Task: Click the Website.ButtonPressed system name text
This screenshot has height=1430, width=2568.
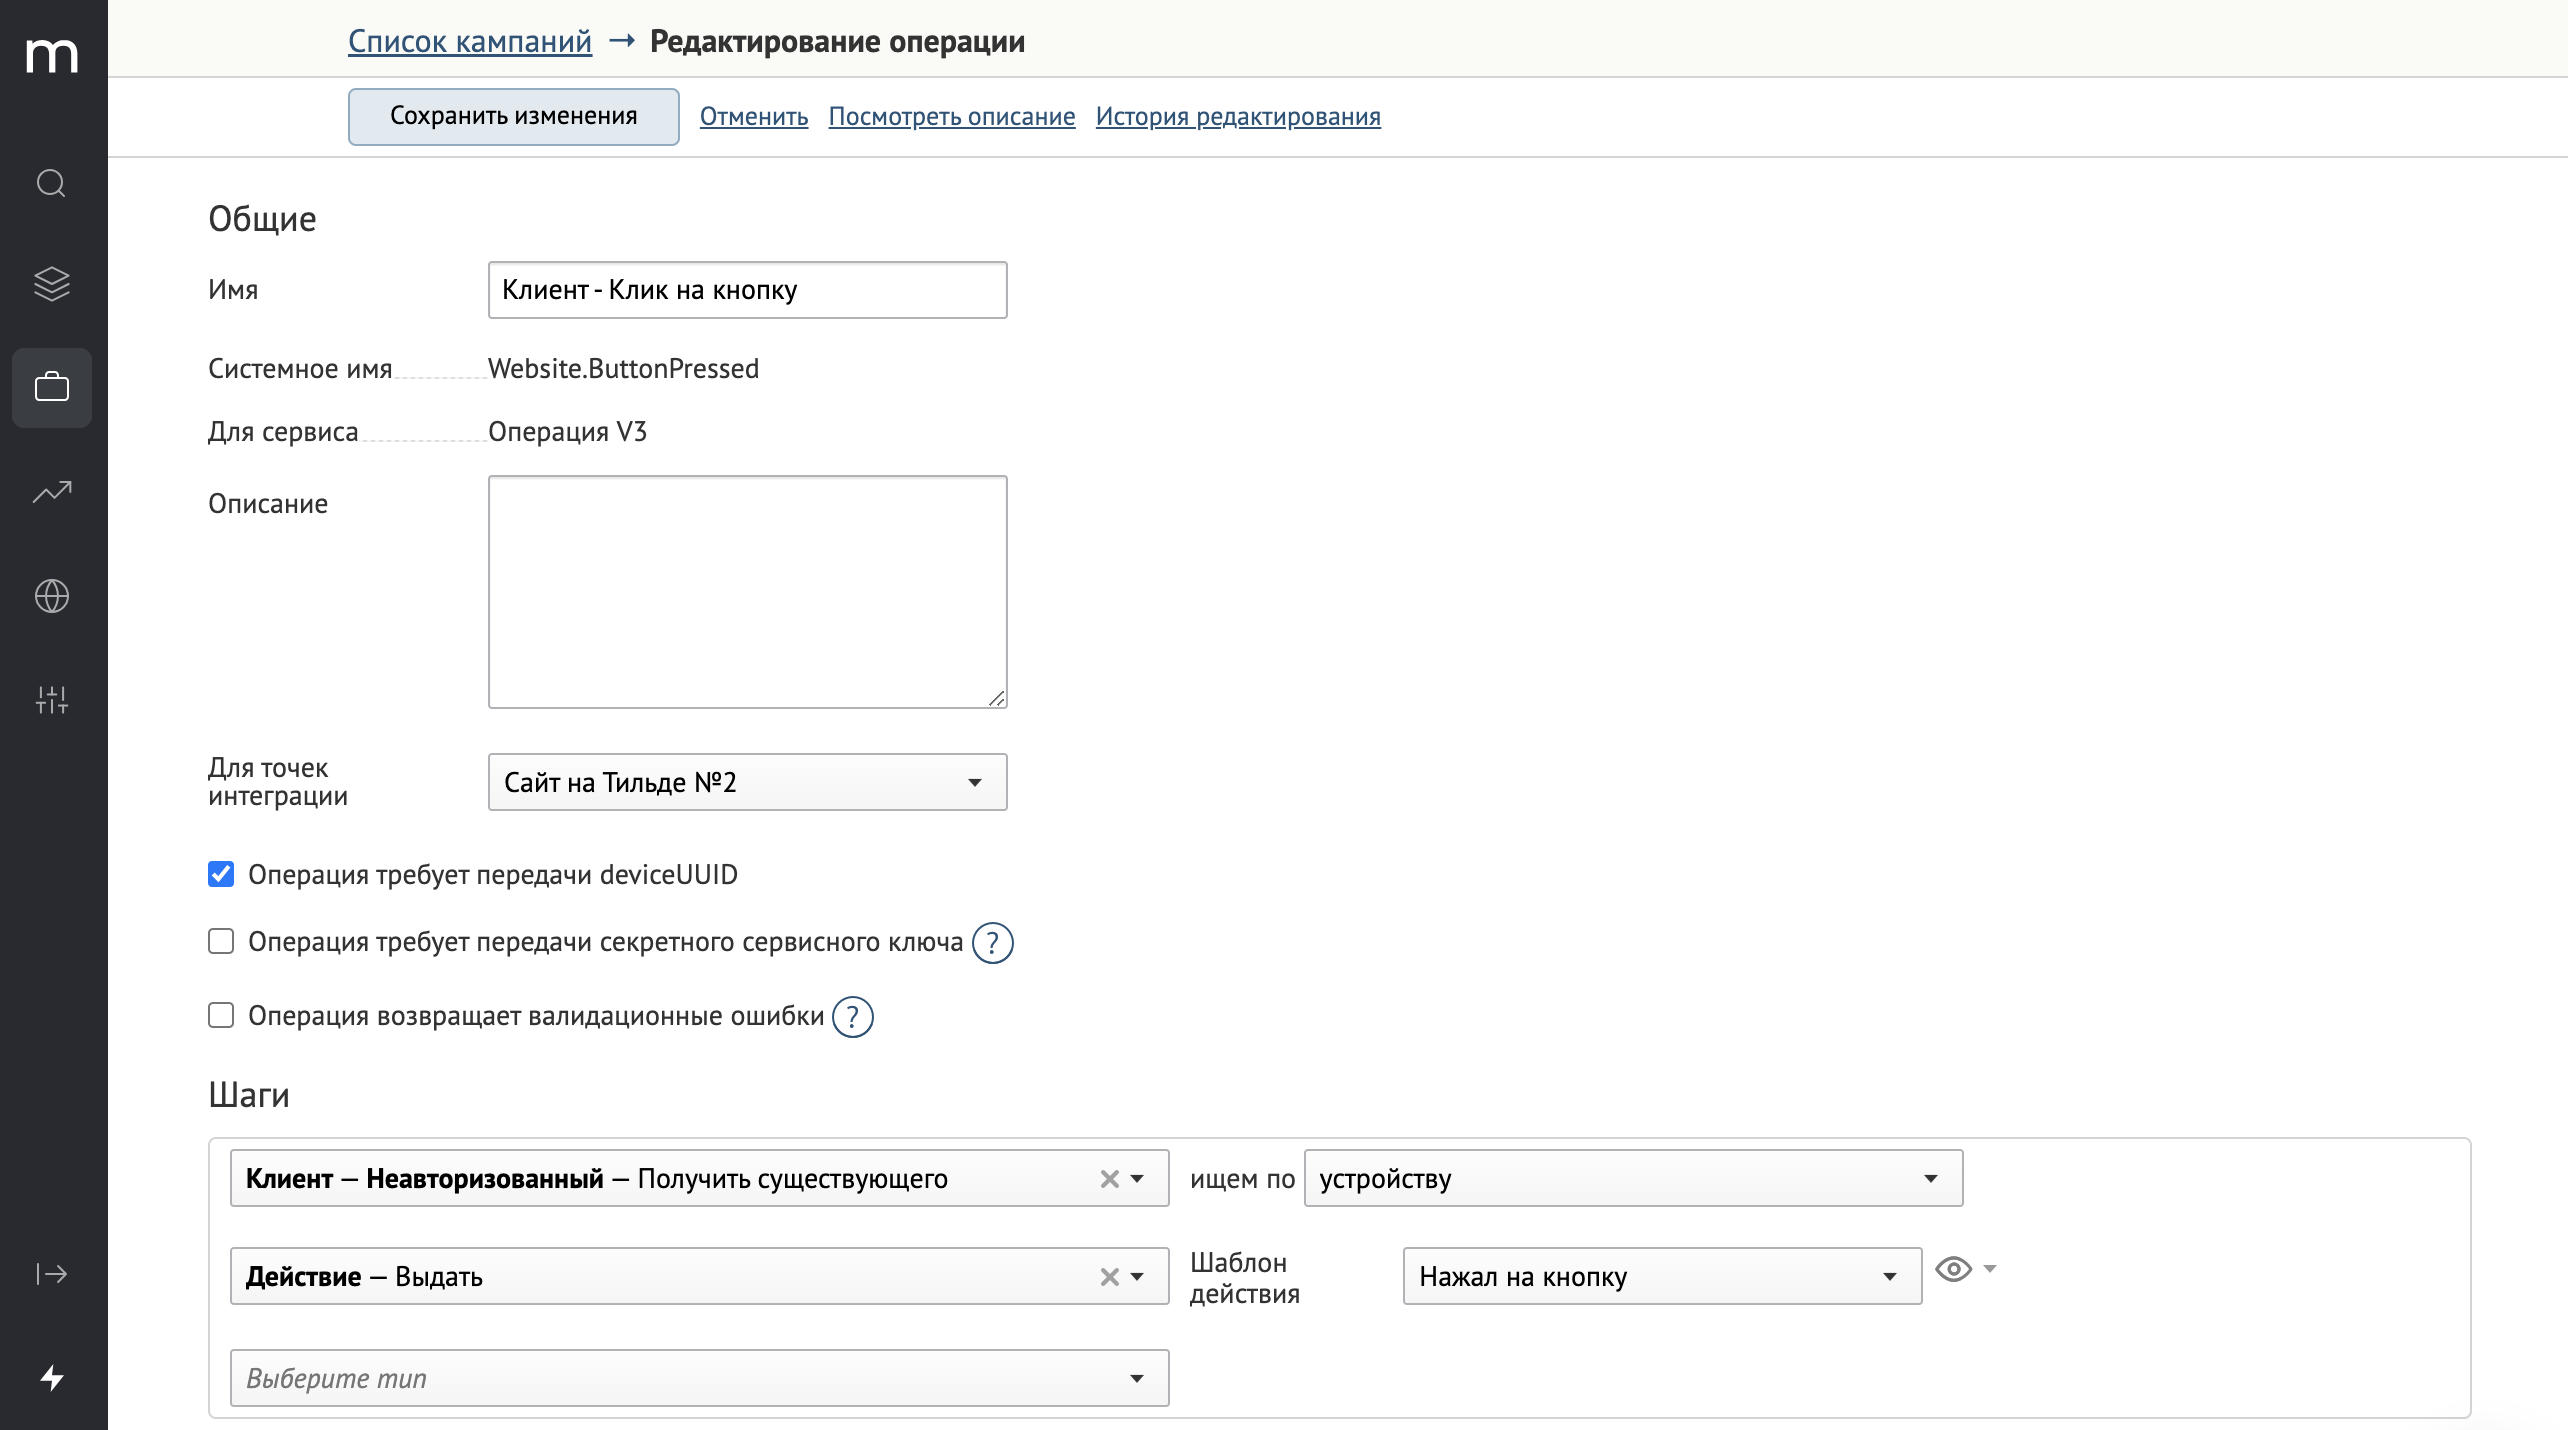Action: pyautogui.click(x=623, y=369)
